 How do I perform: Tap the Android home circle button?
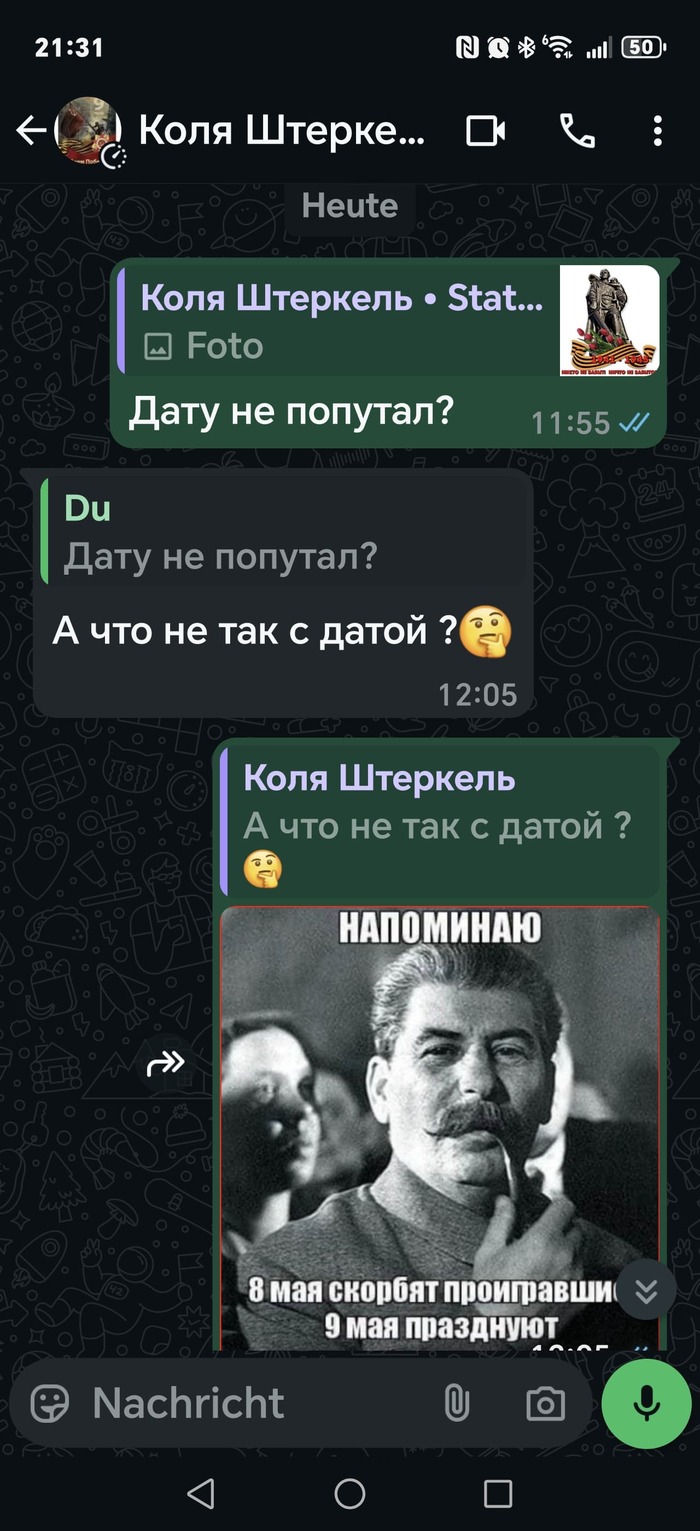(x=349, y=1494)
